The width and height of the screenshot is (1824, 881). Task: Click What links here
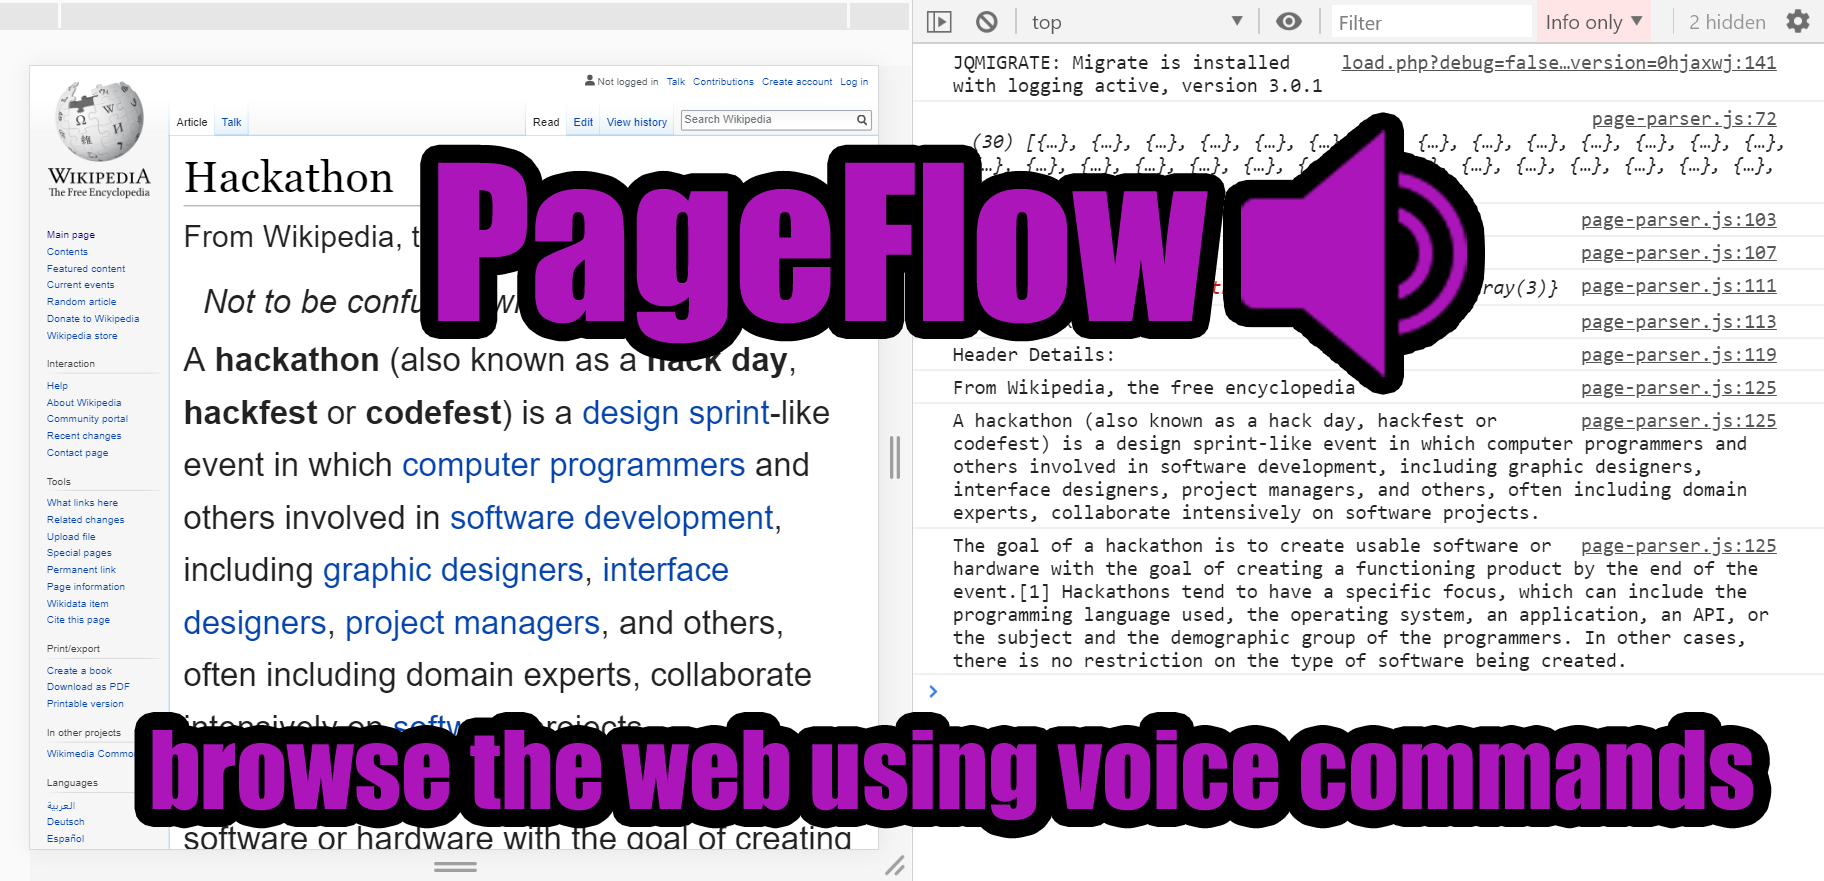pyautogui.click(x=82, y=503)
